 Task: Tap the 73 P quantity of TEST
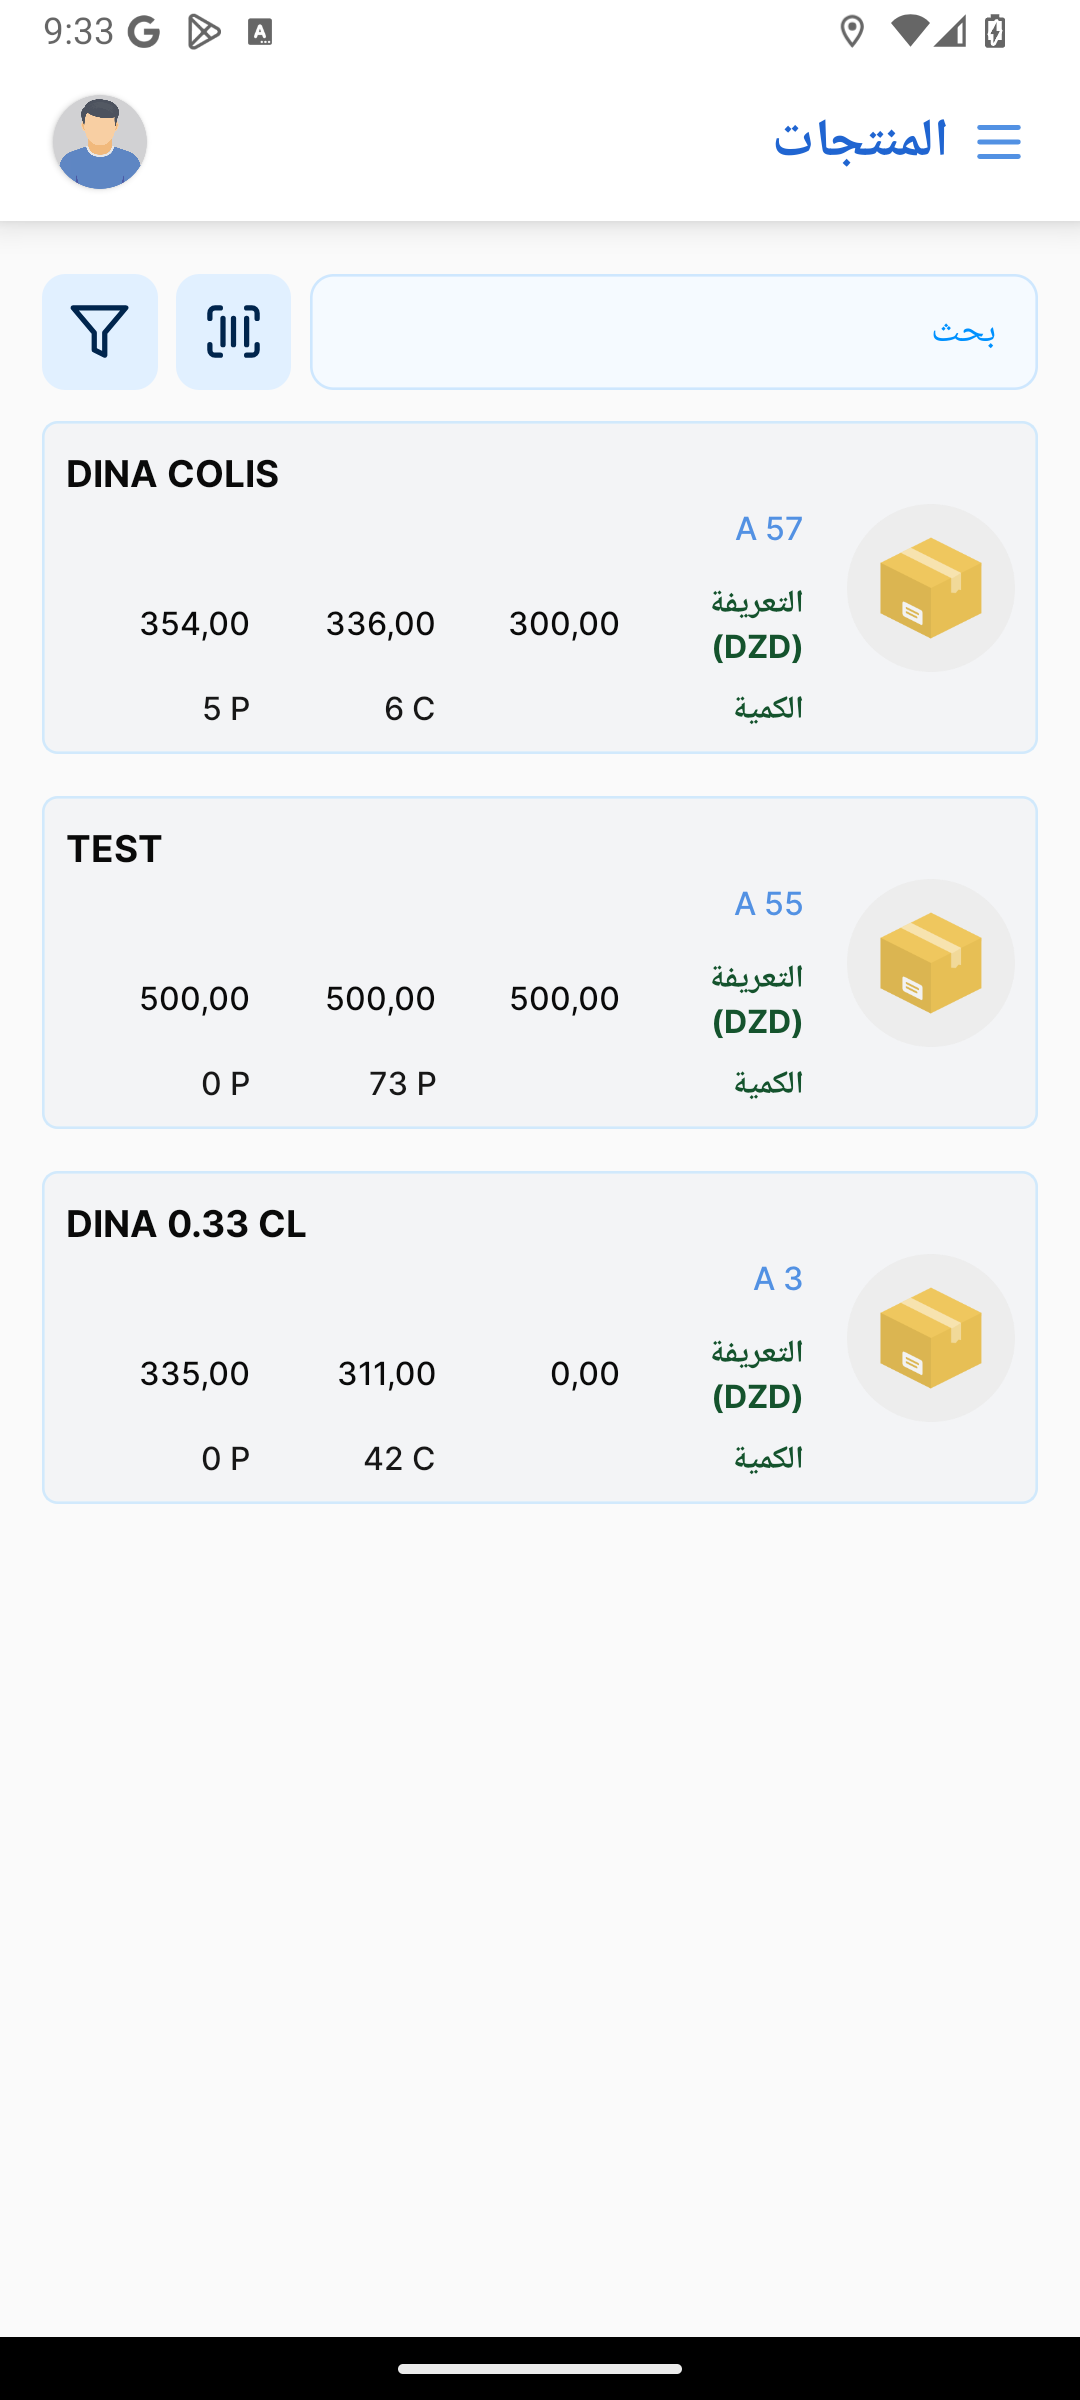click(x=402, y=1083)
